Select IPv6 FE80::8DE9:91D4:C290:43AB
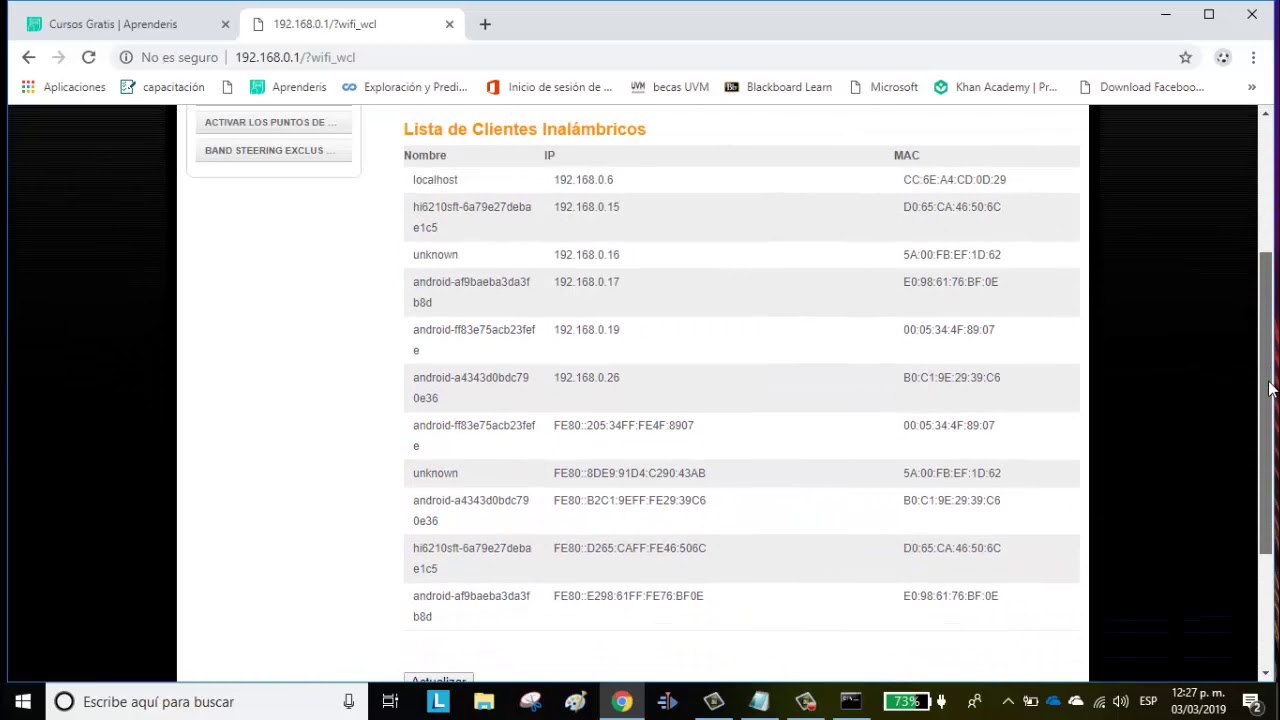The image size is (1280, 720). (629, 473)
